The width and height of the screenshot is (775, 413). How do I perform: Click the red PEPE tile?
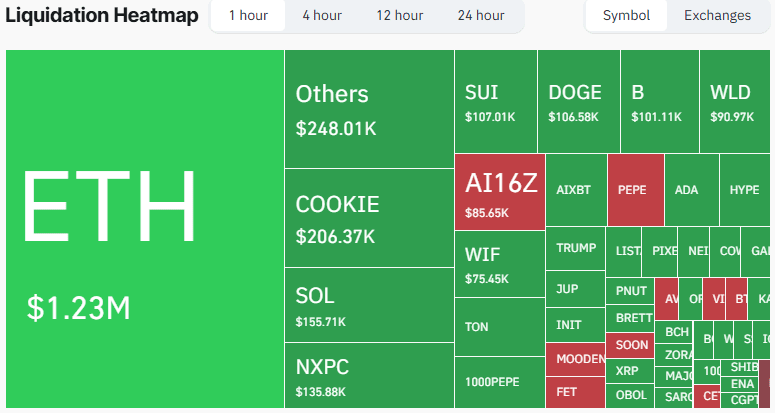tap(636, 190)
